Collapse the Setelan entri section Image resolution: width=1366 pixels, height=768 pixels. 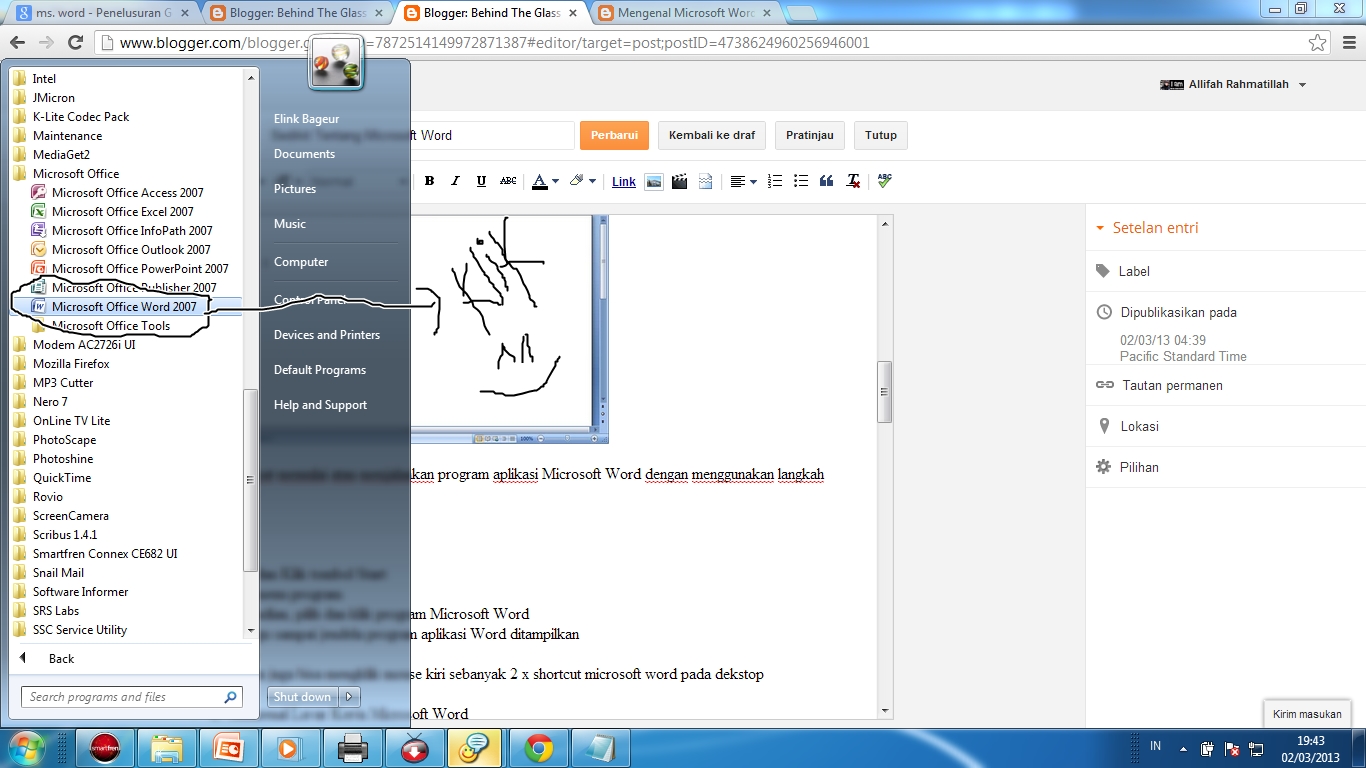(1101, 228)
